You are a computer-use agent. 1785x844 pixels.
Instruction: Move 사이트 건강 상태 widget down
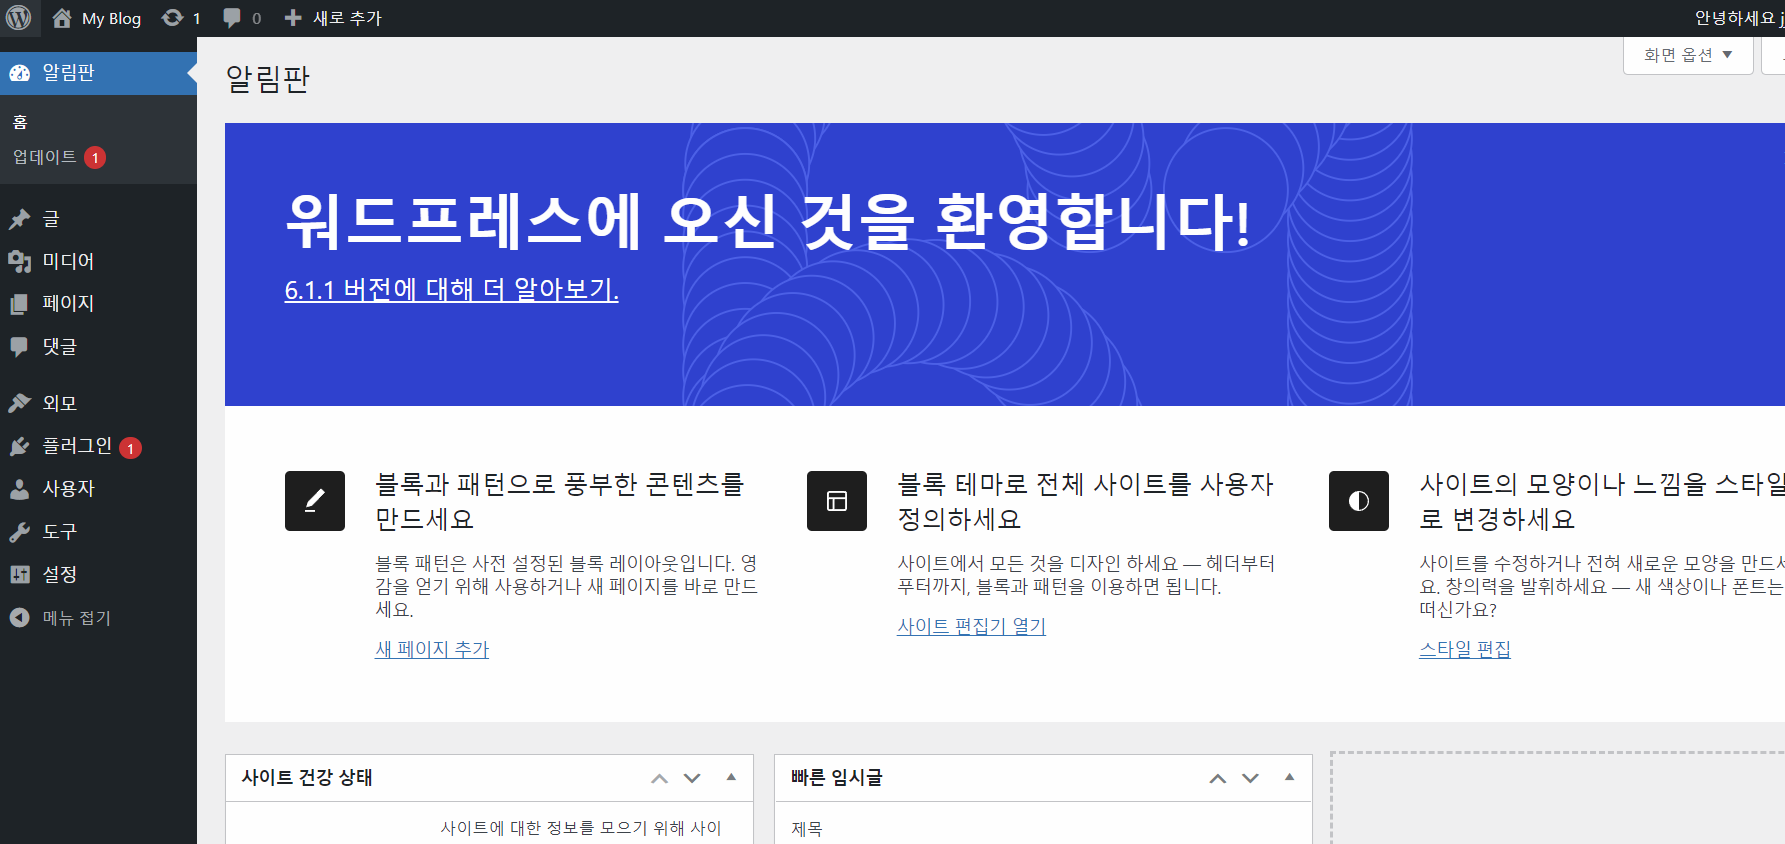coord(692,778)
